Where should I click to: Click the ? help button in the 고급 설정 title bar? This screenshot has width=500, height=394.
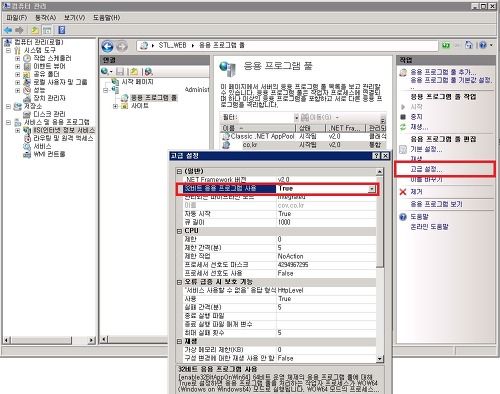pyautogui.click(x=376, y=156)
